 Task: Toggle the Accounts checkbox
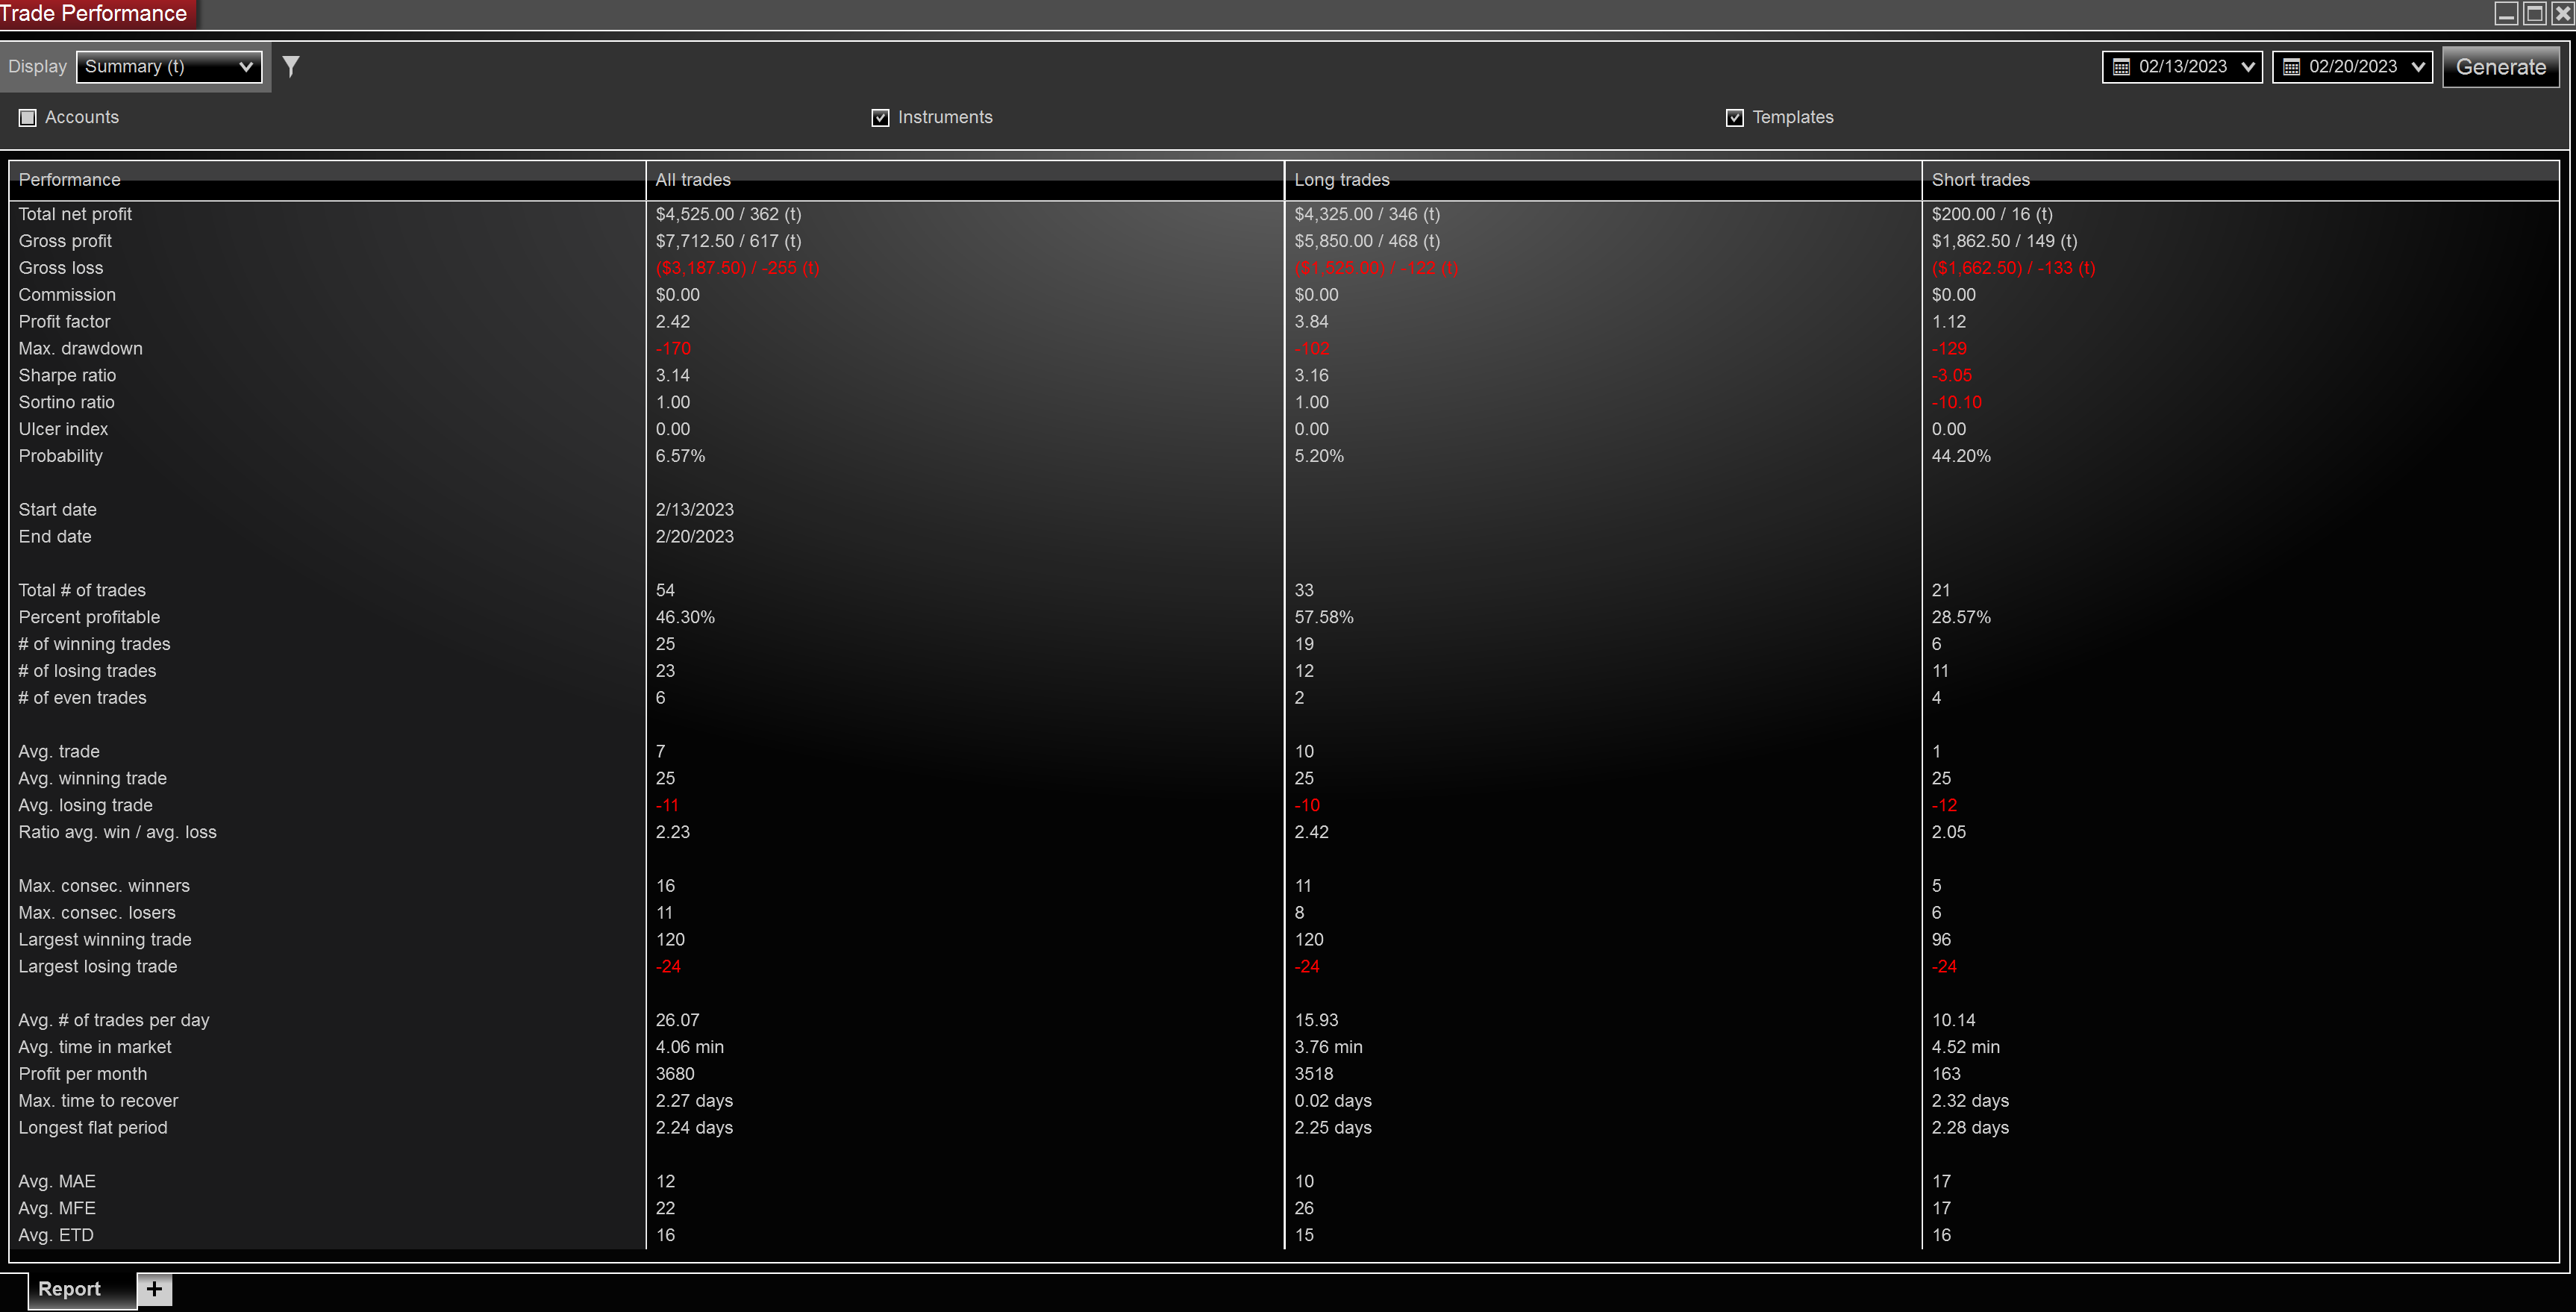click(28, 118)
